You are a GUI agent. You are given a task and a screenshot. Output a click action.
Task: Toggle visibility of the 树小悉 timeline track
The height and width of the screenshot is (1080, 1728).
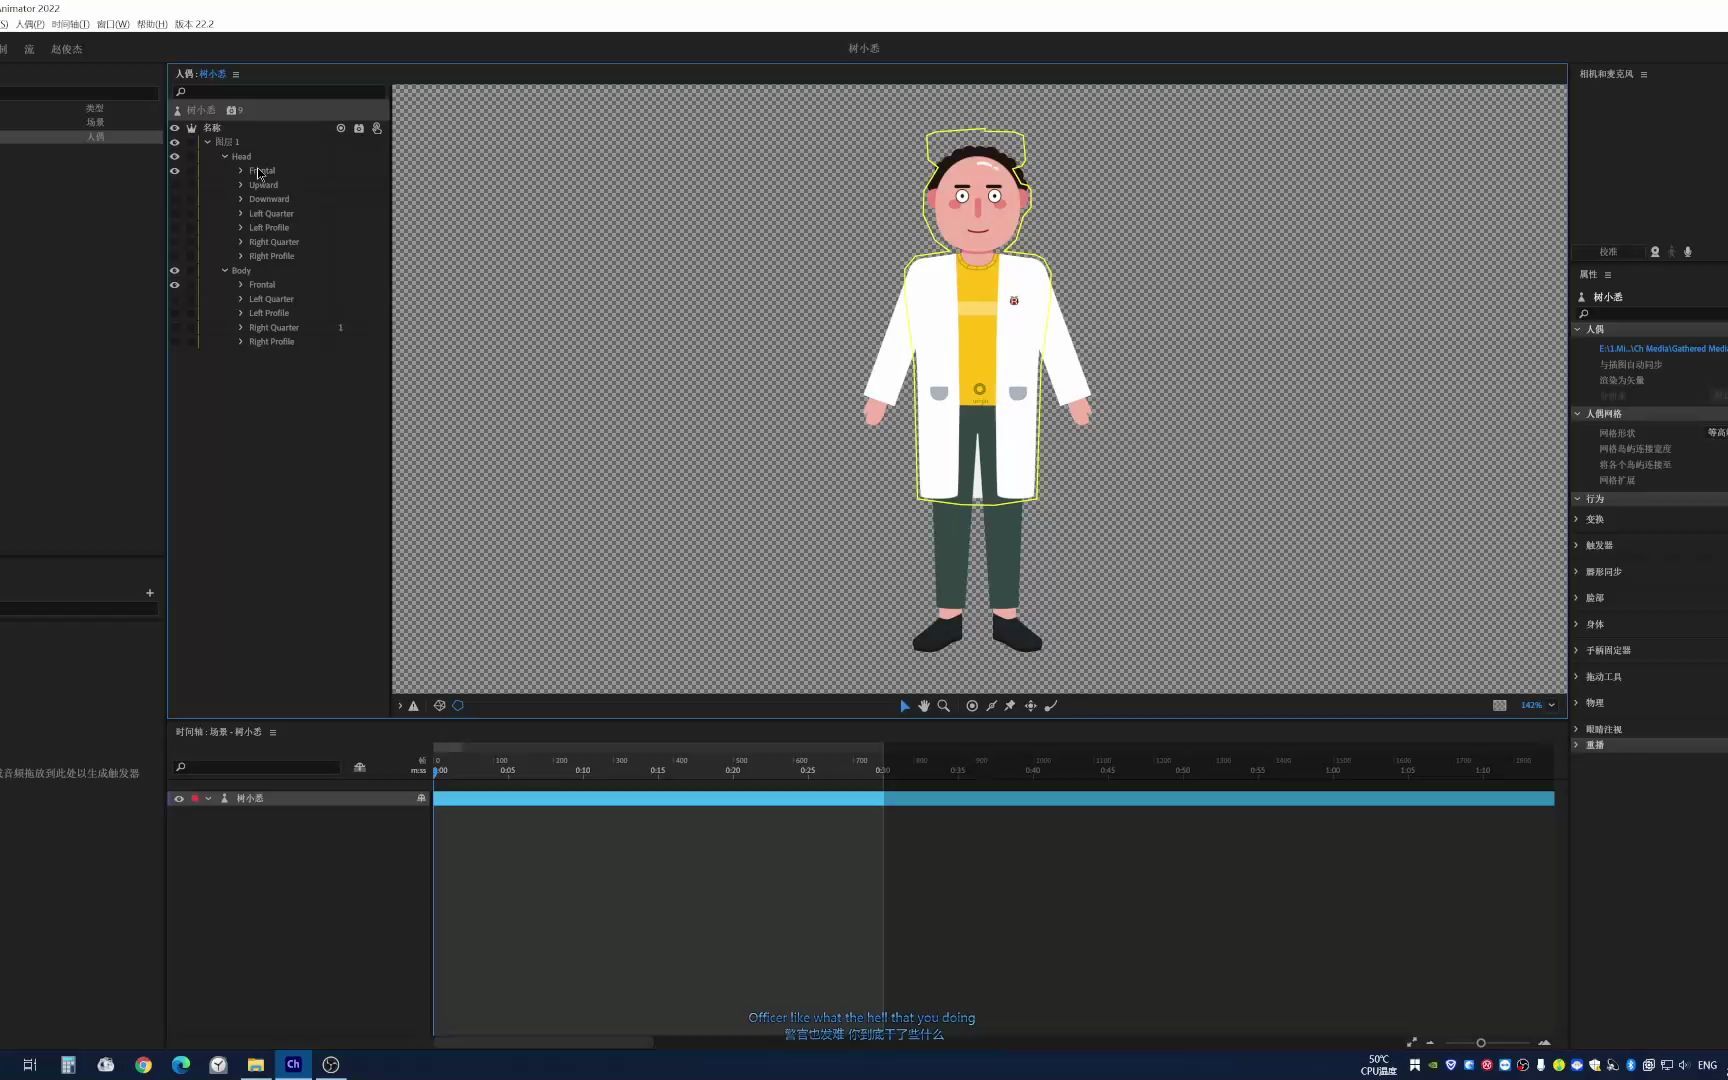[x=179, y=798]
